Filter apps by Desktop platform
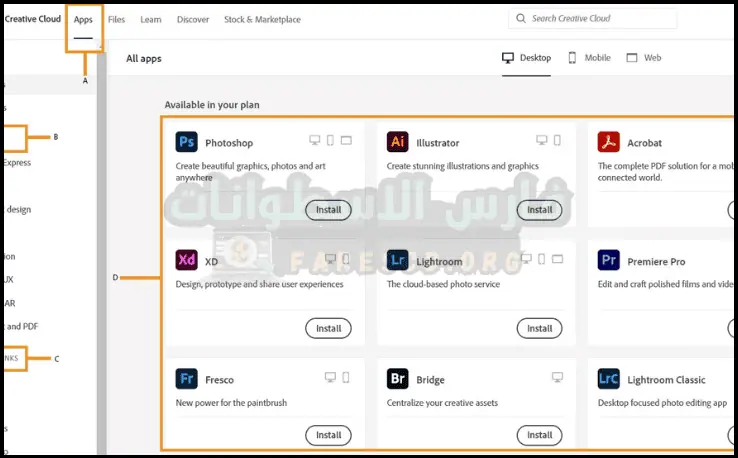738x458 pixels. 527,58
